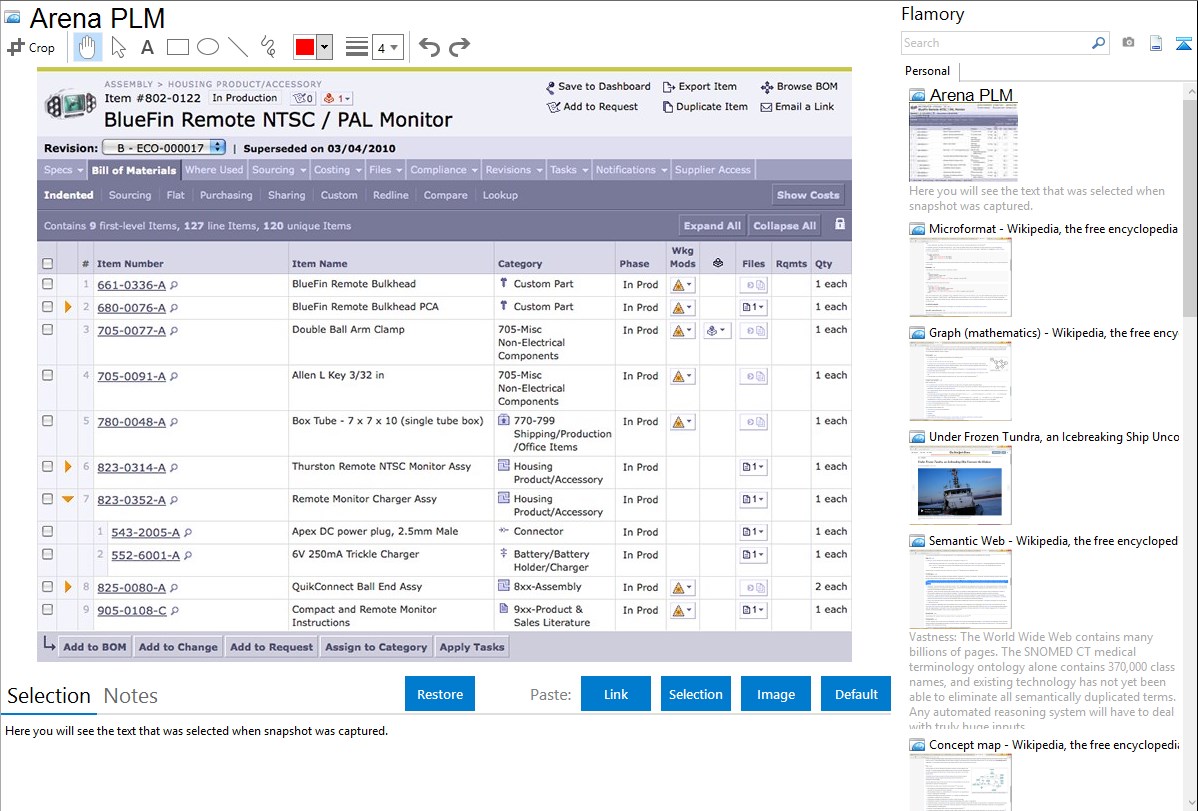Select the Crop tool

pos(31,47)
